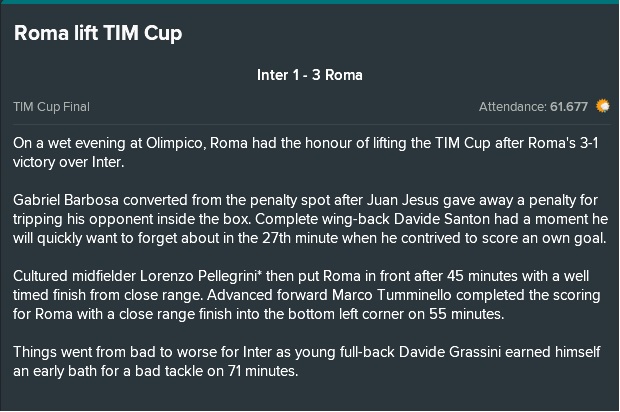
Task: Select the 'TIM Cup Final' competition label
Action: [x=51, y=107]
